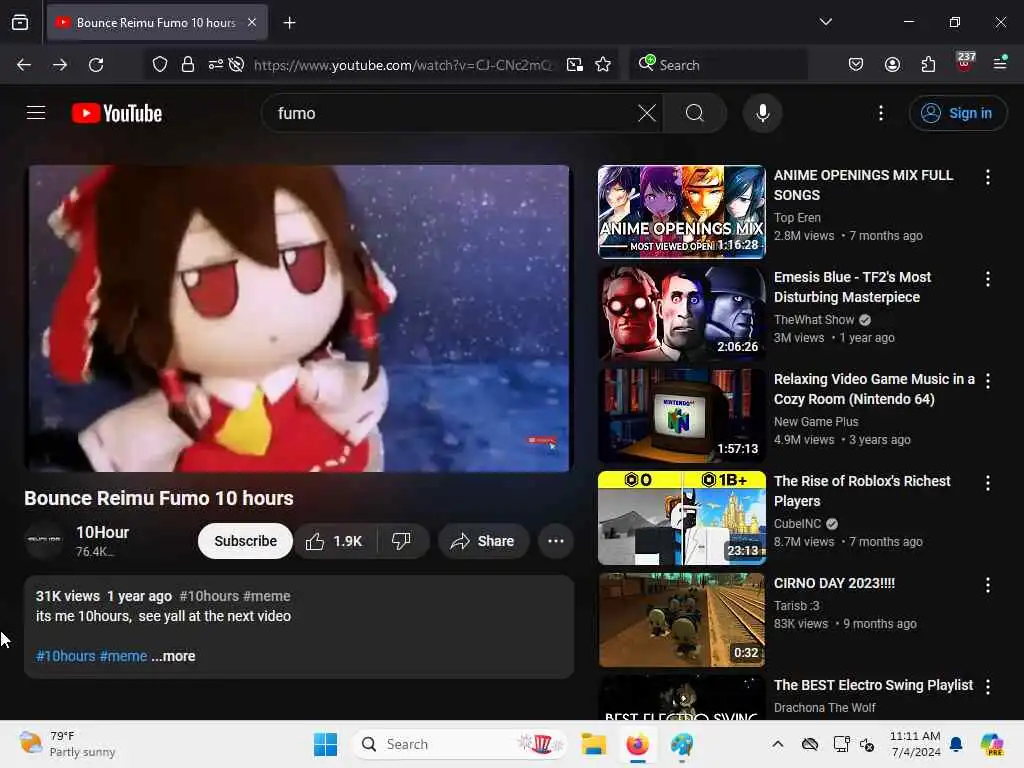Open options for Emesis Blue video

click(987, 279)
